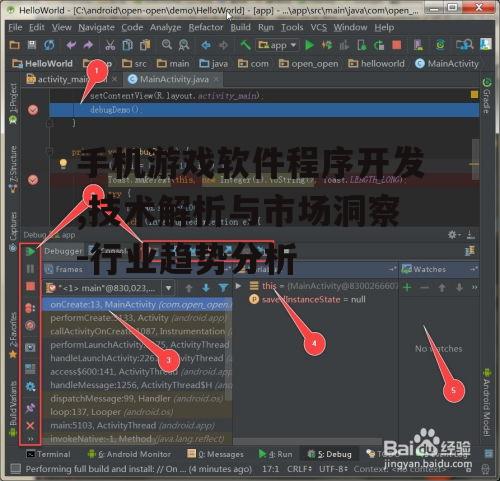This screenshot has height=481, width=500.
Task: Select the Debugger tab in Debug panel
Action: pyautogui.click(x=63, y=251)
